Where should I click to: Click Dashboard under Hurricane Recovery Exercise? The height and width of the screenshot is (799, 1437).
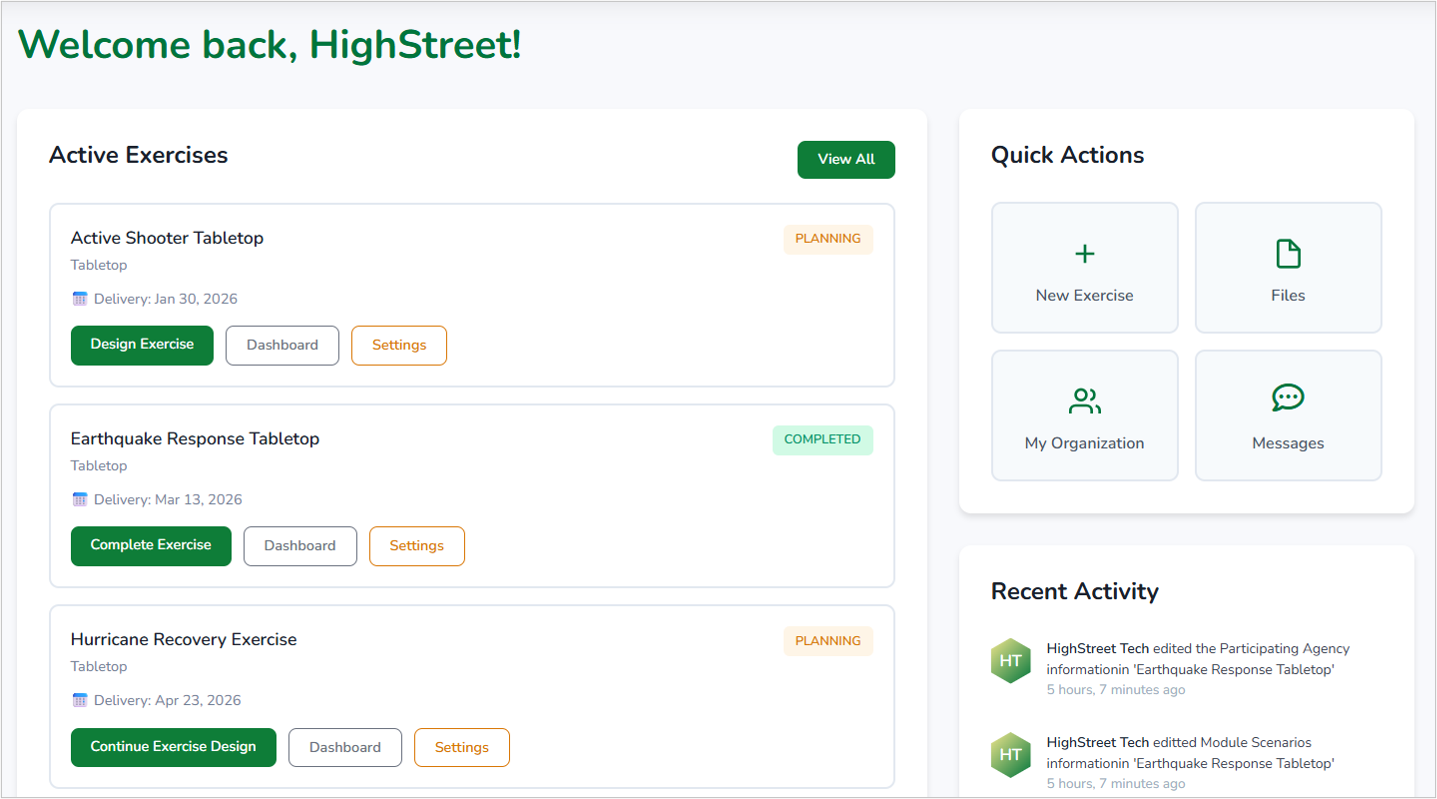(345, 747)
